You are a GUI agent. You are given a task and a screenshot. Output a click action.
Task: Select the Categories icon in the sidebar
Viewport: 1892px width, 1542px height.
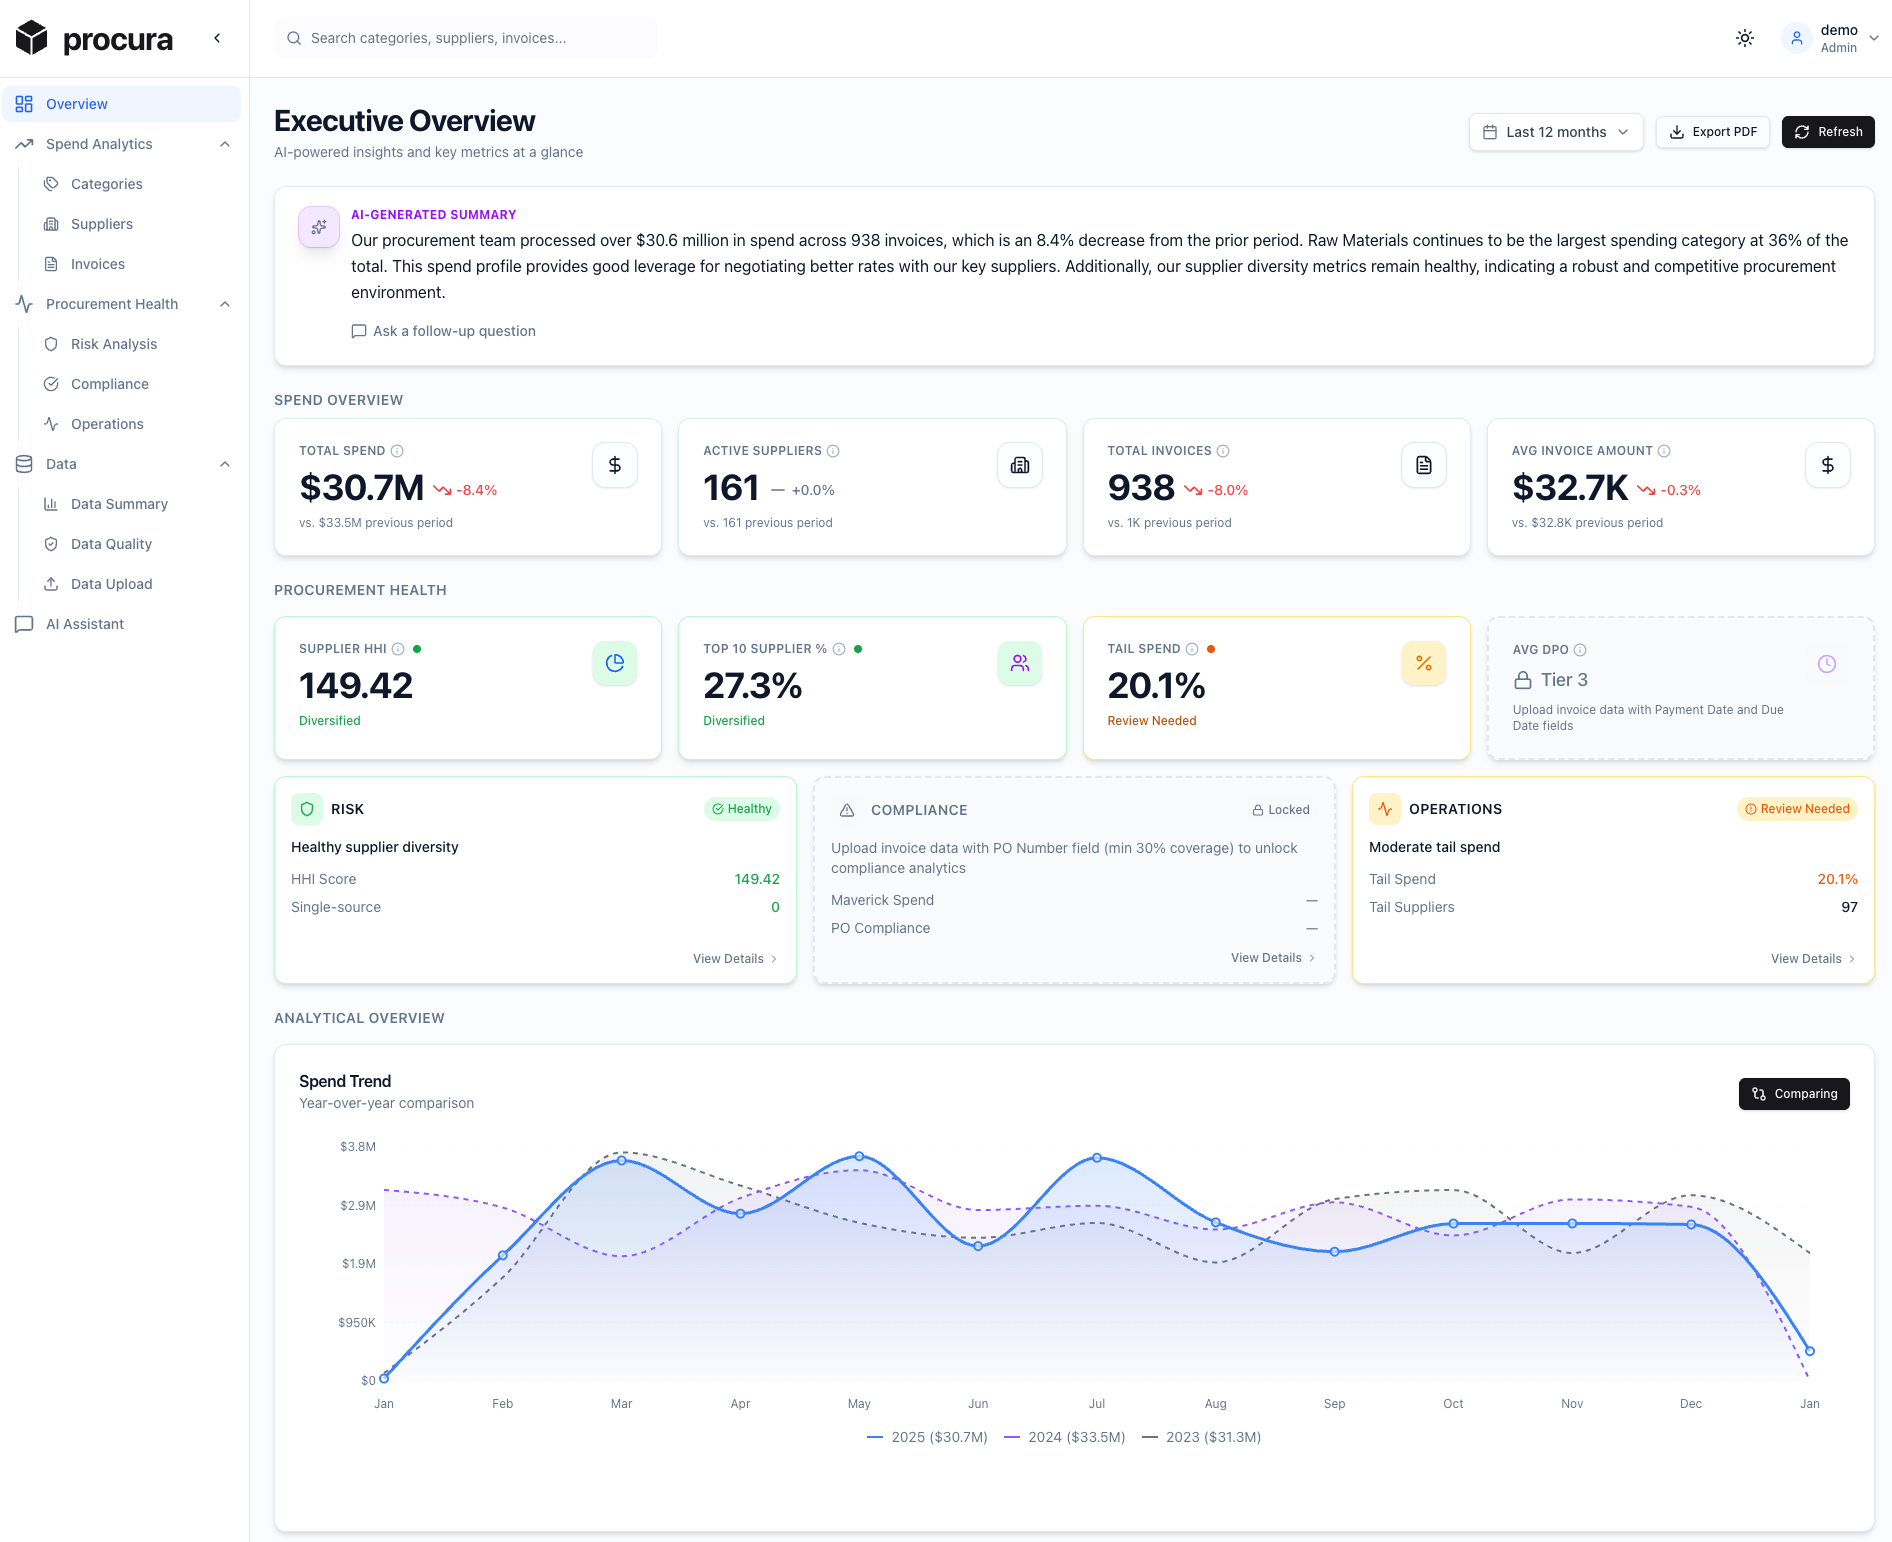pyautogui.click(x=51, y=184)
